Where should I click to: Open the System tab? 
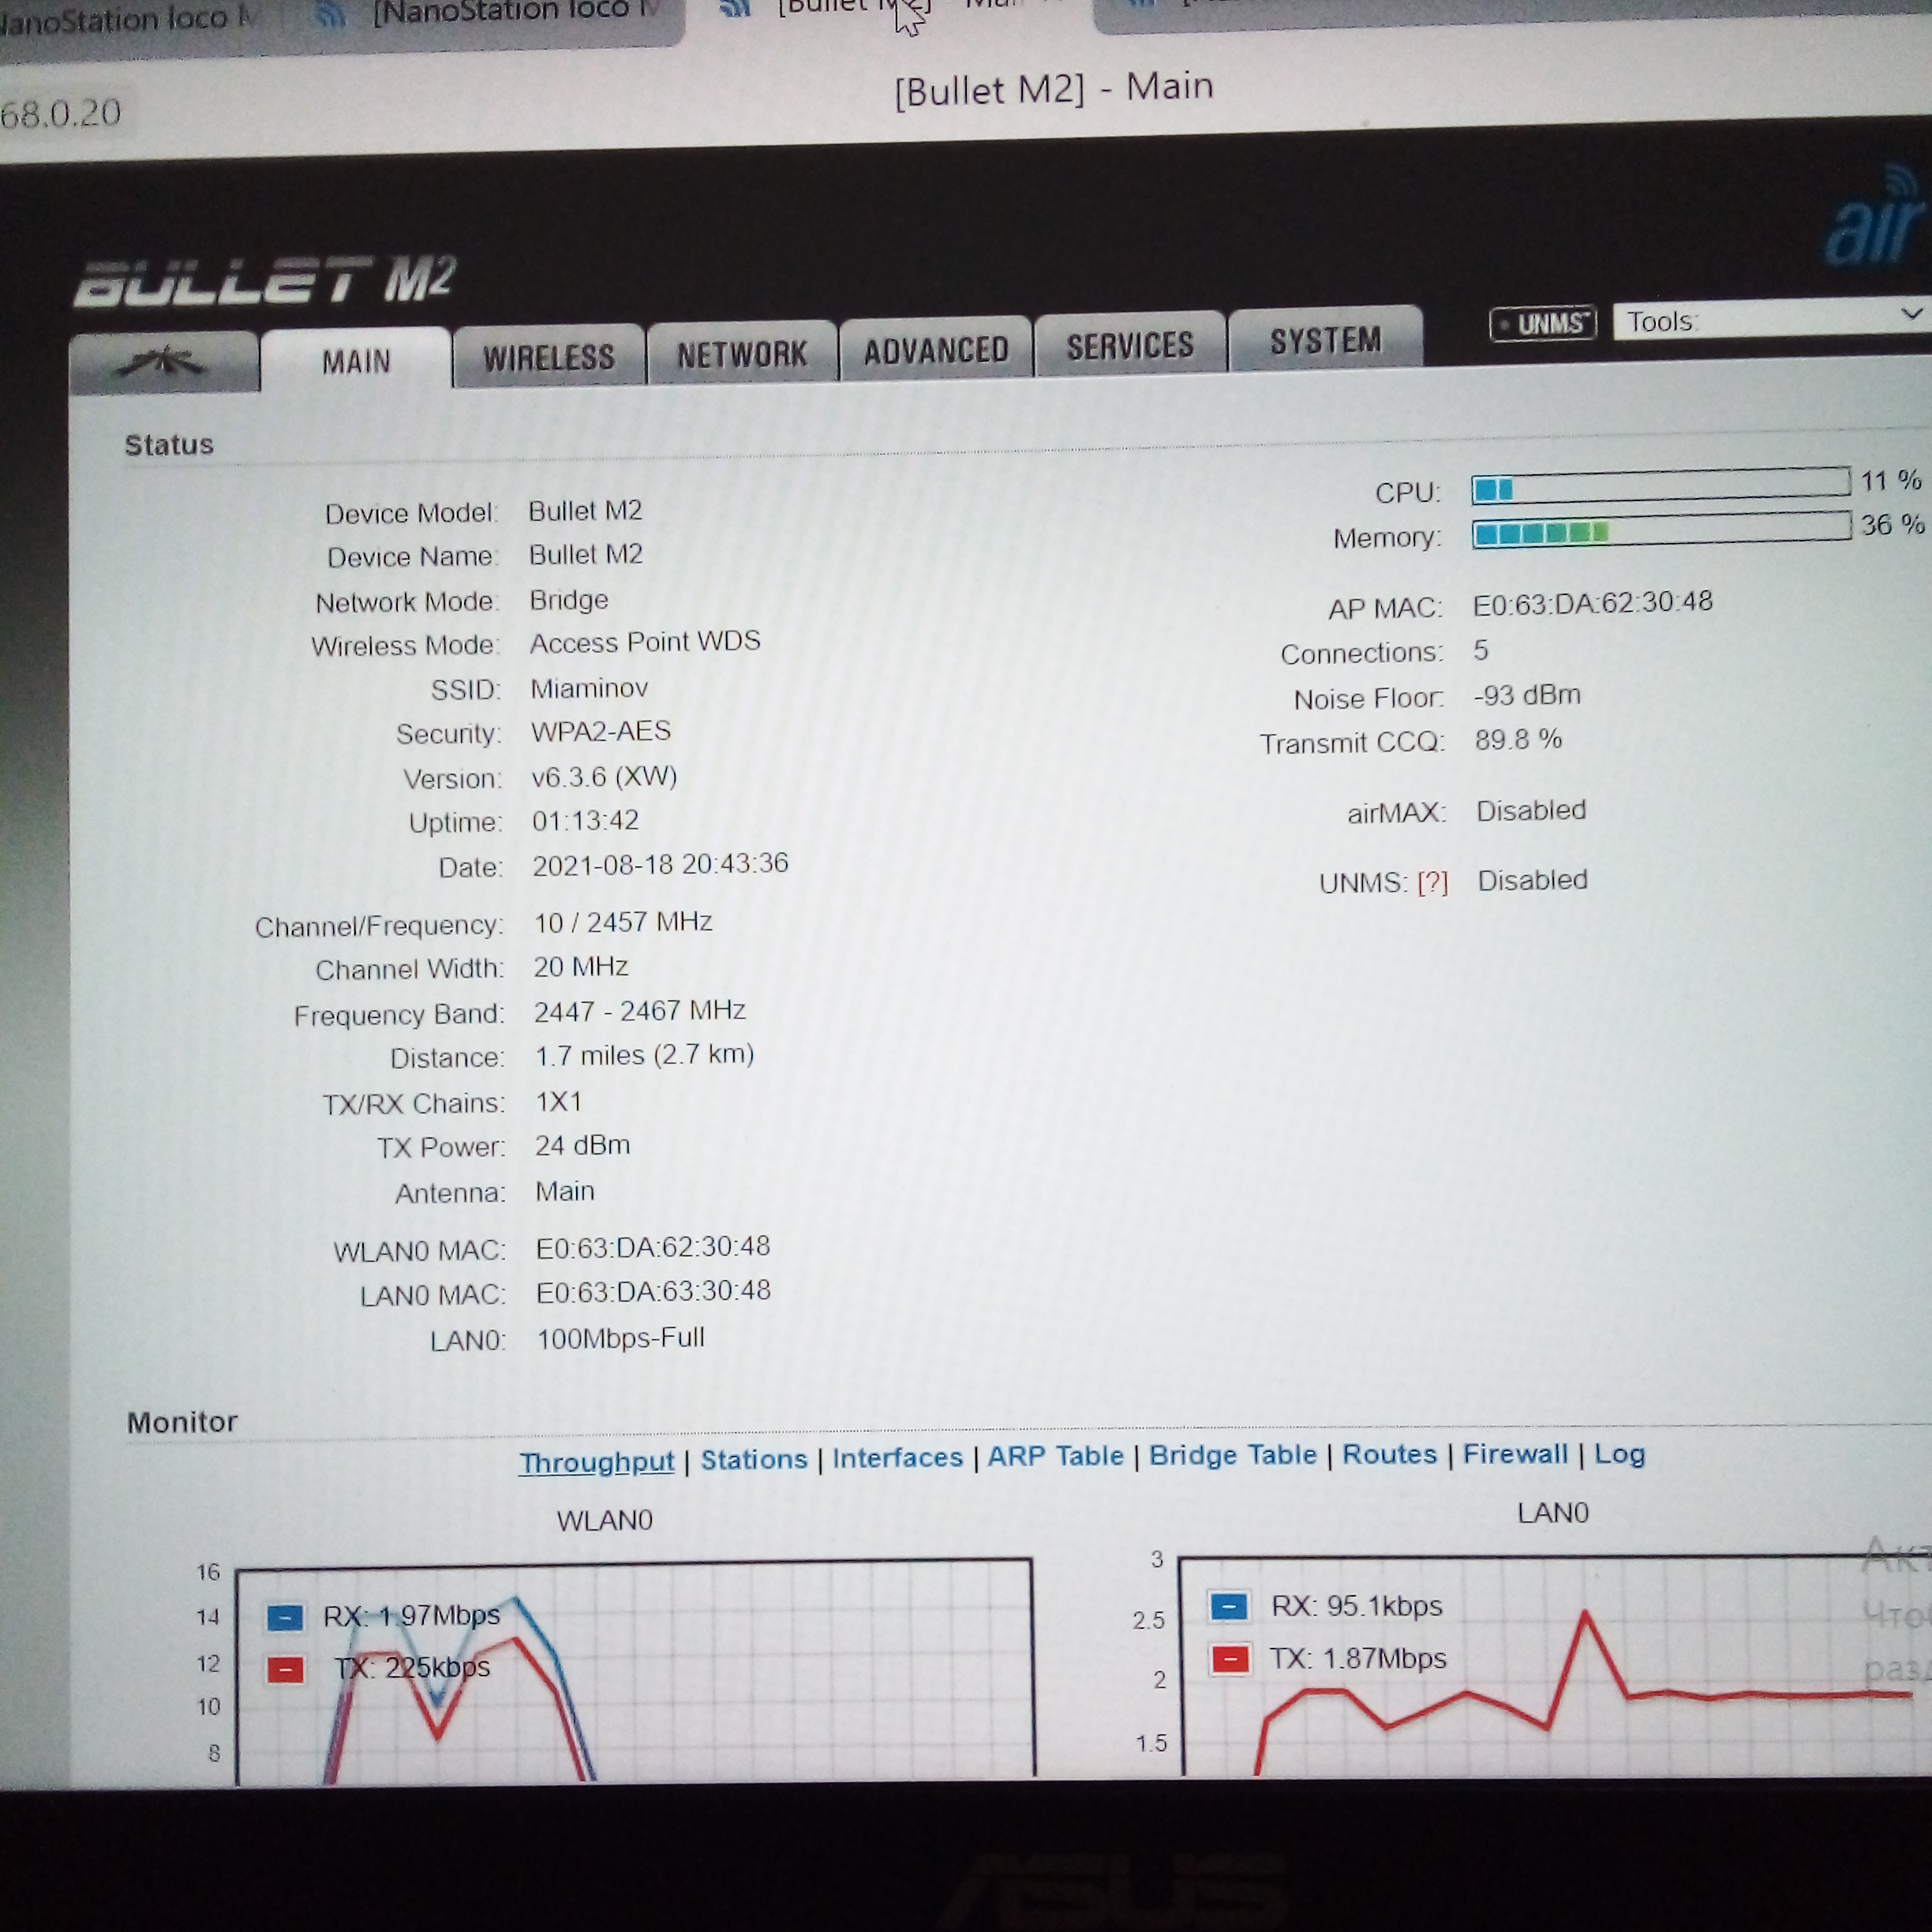click(x=1326, y=341)
